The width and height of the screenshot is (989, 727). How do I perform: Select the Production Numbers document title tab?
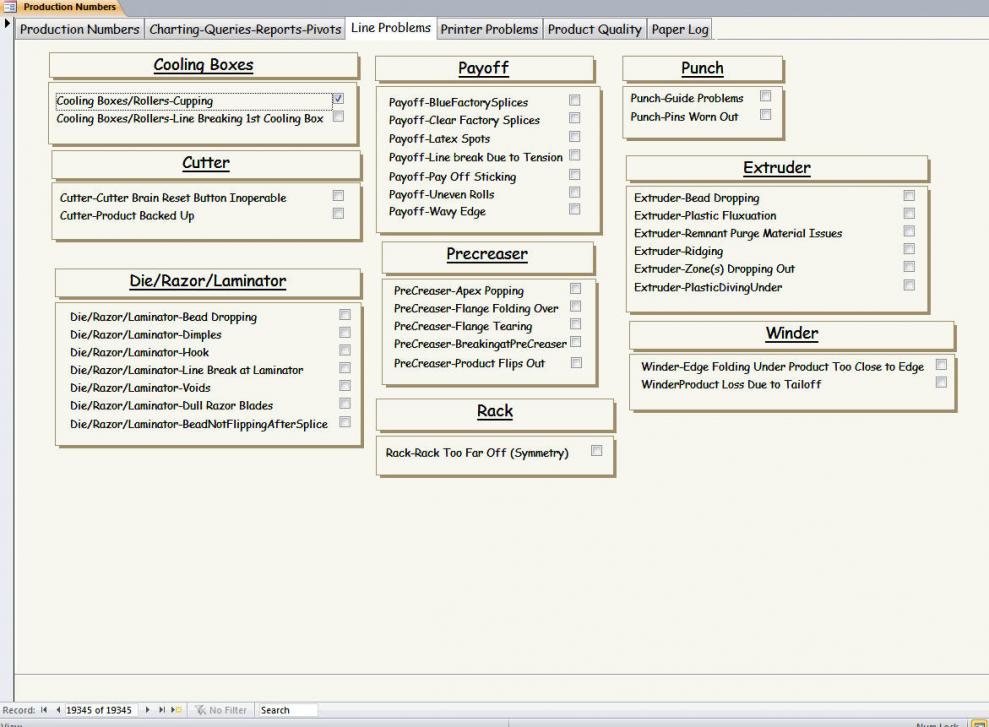click(x=70, y=7)
